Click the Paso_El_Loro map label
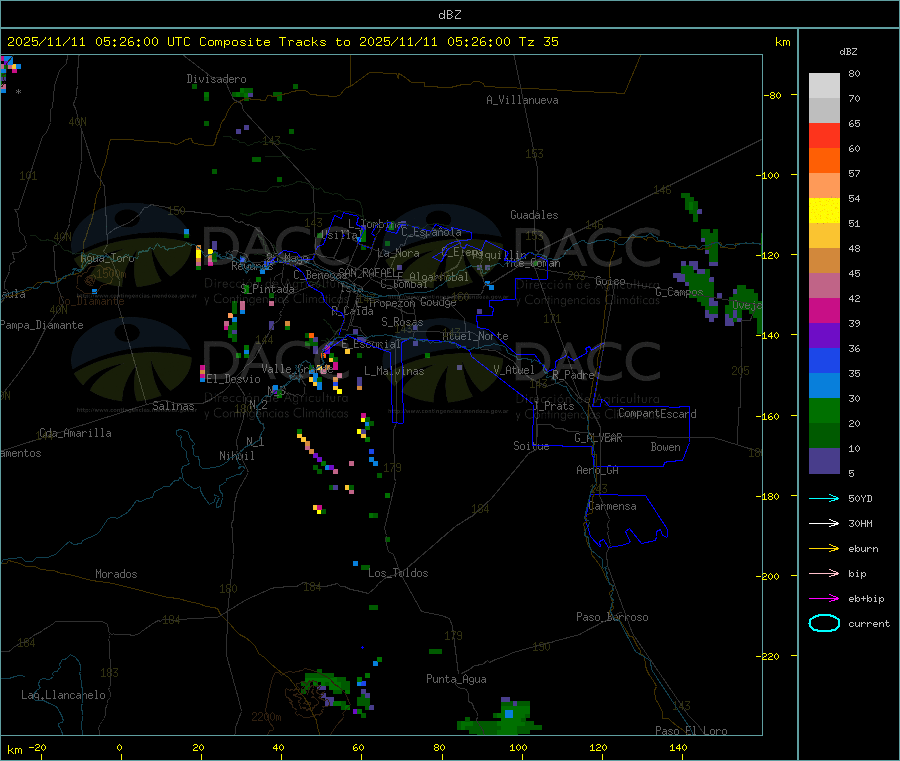This screenshot has width=900, height=761. (692, 731)
